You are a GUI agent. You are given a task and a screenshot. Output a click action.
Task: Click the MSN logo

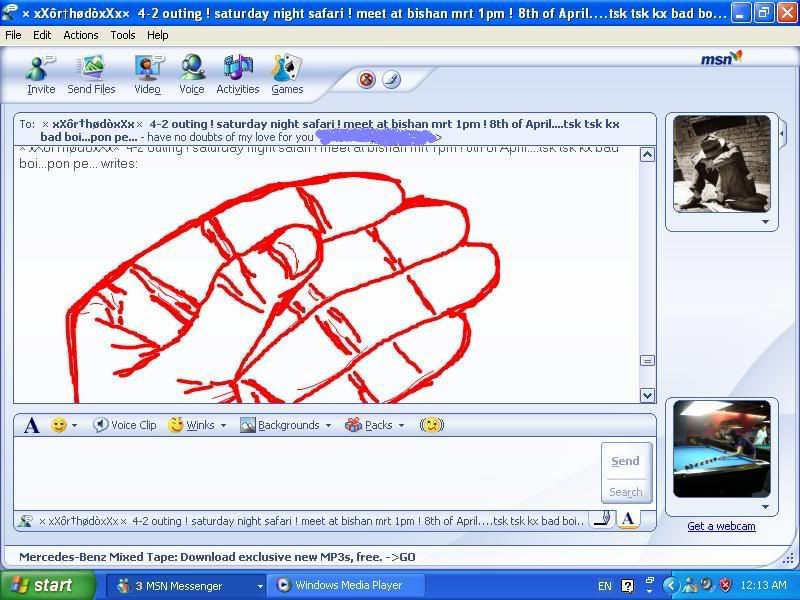click(721, 58)
